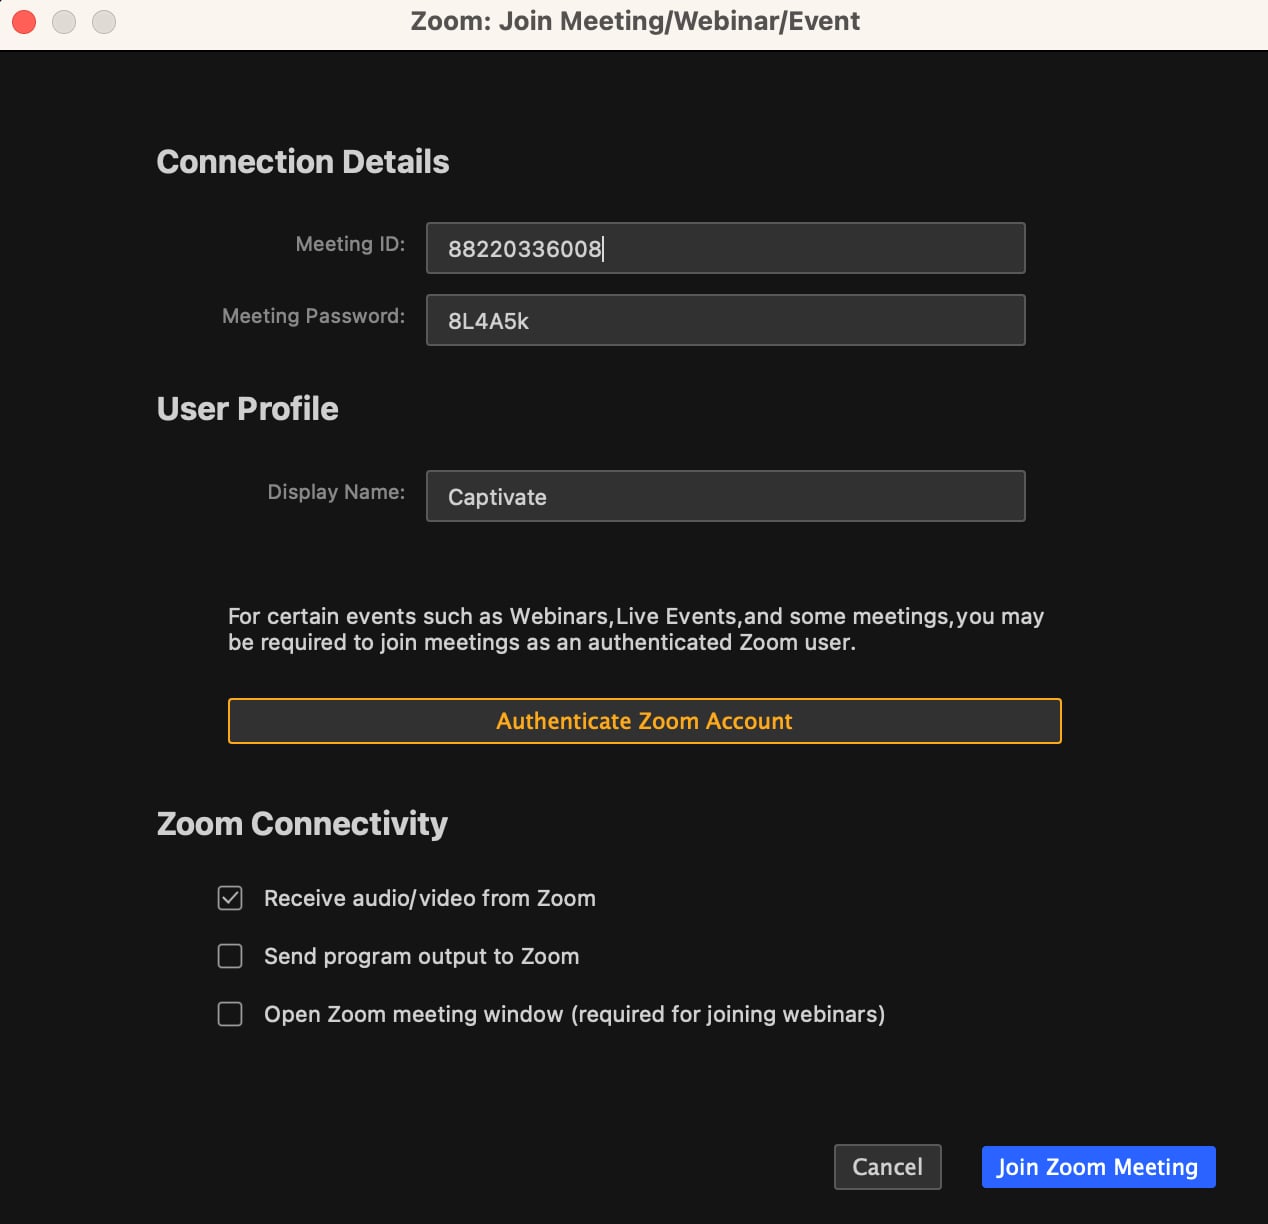Click the Meeting Password field
The width and height of the screenshot is (1268, 1224).
[725, 320]
